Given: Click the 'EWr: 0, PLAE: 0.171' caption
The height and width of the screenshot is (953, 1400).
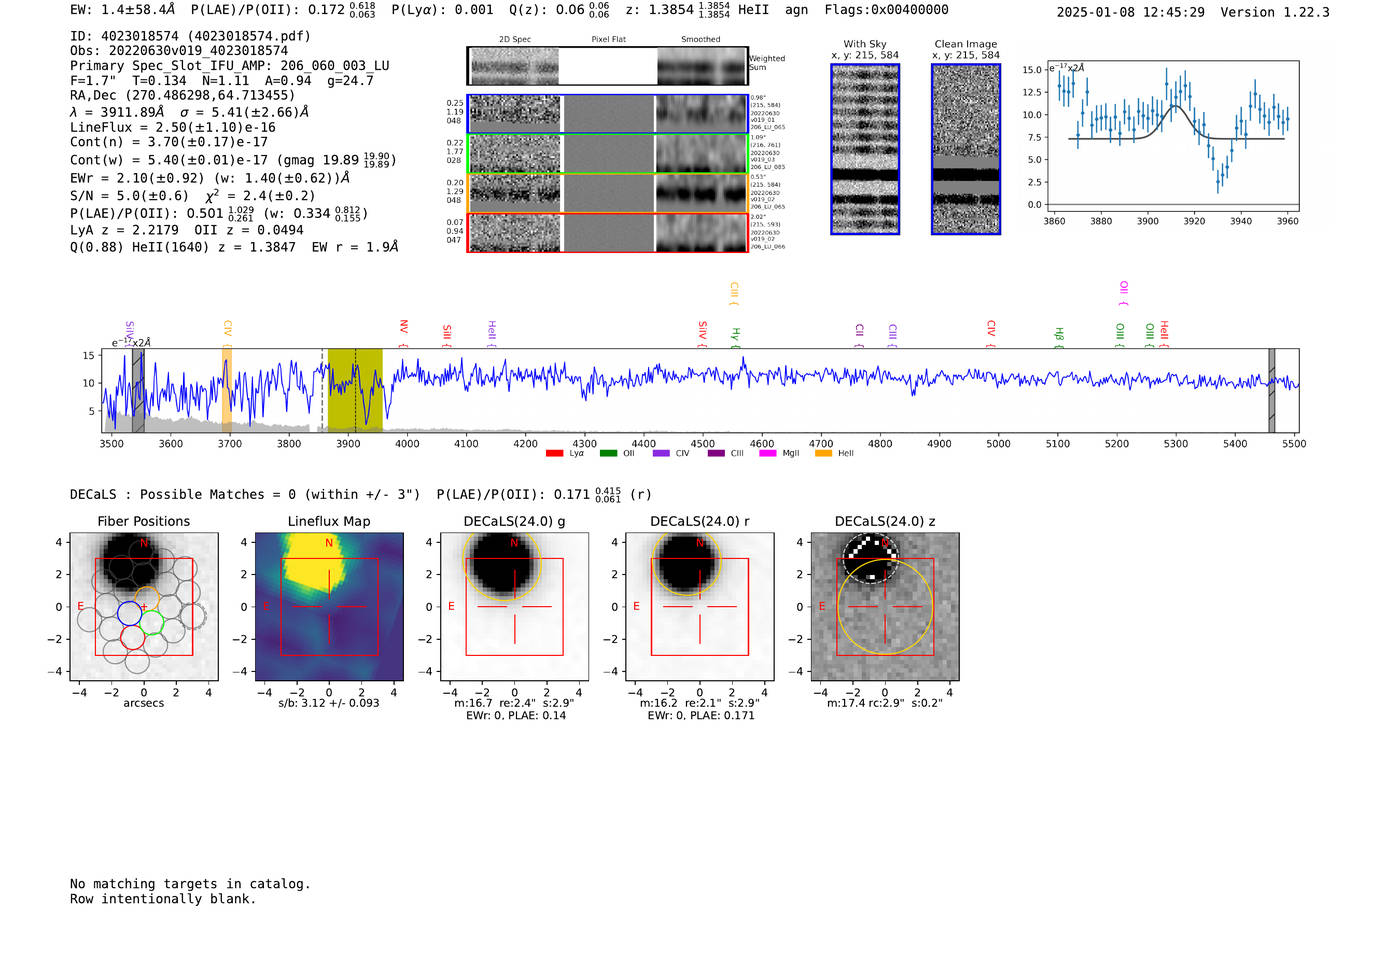Looking at the screenshot, I should pyautogui.click(x=700, y=716).
